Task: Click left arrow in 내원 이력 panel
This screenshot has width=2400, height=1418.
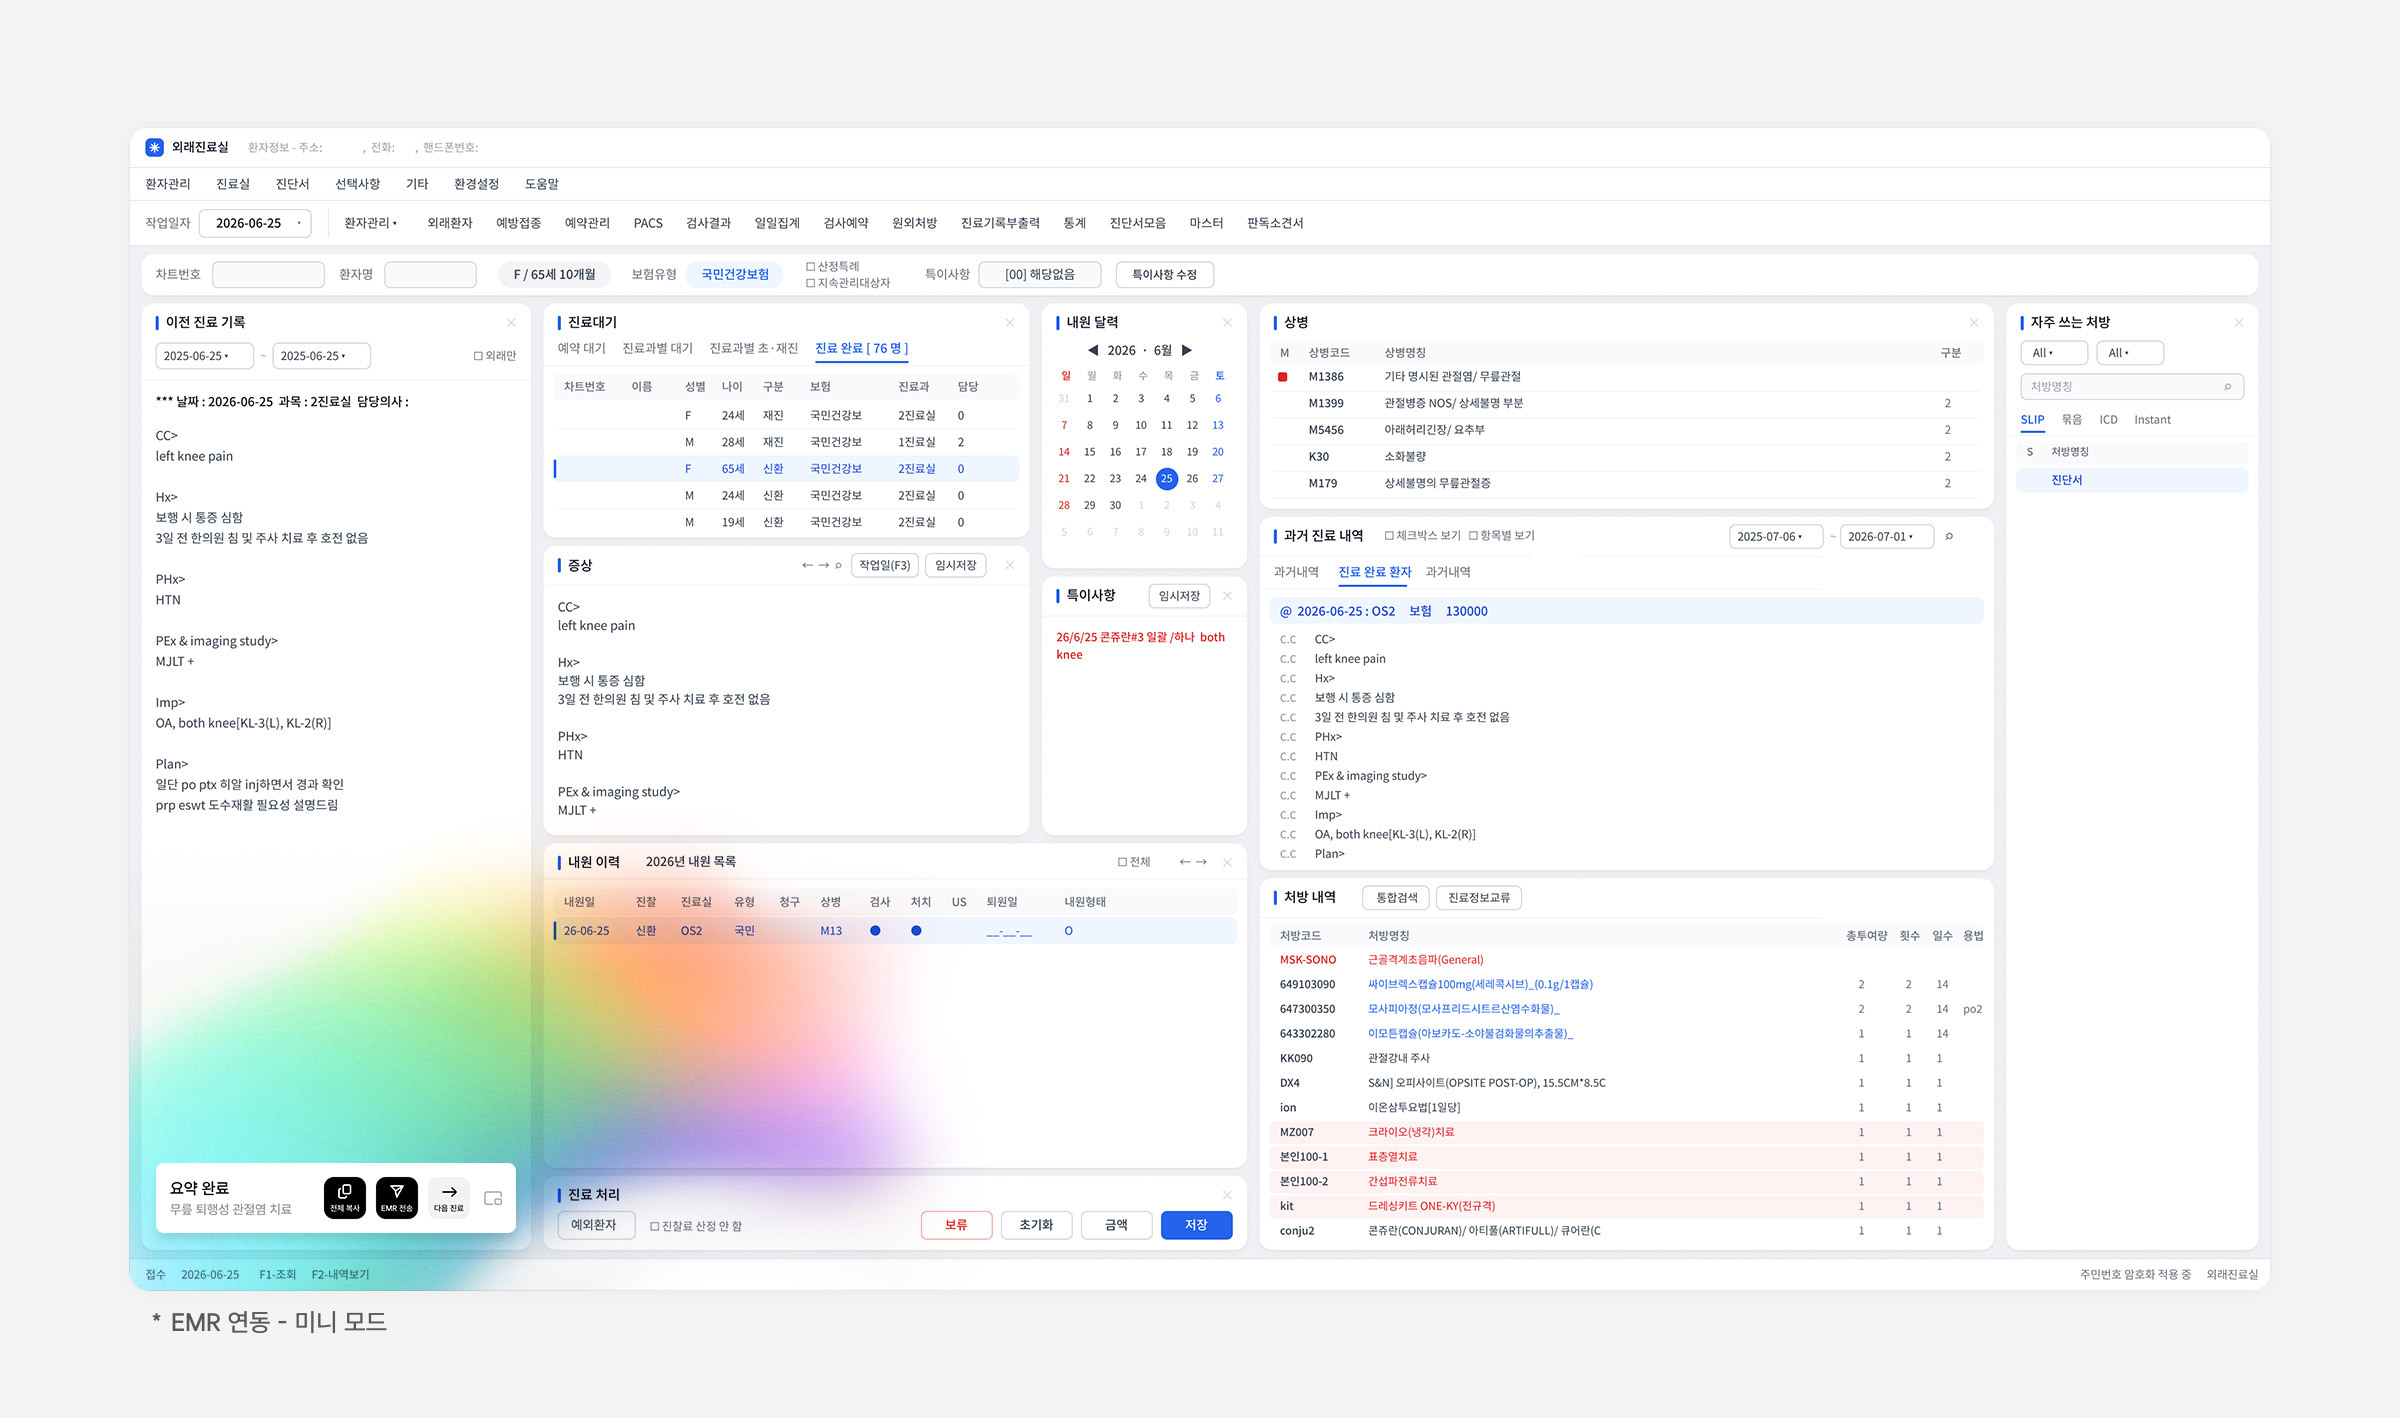Action: click(1185, 862)
